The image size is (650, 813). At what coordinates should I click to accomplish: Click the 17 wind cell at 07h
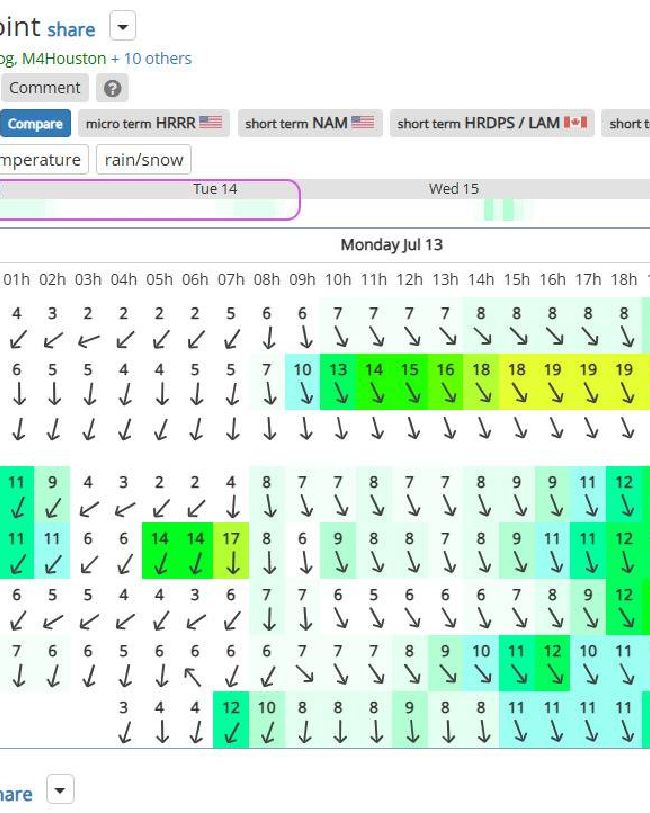click(x=231, y=551)
